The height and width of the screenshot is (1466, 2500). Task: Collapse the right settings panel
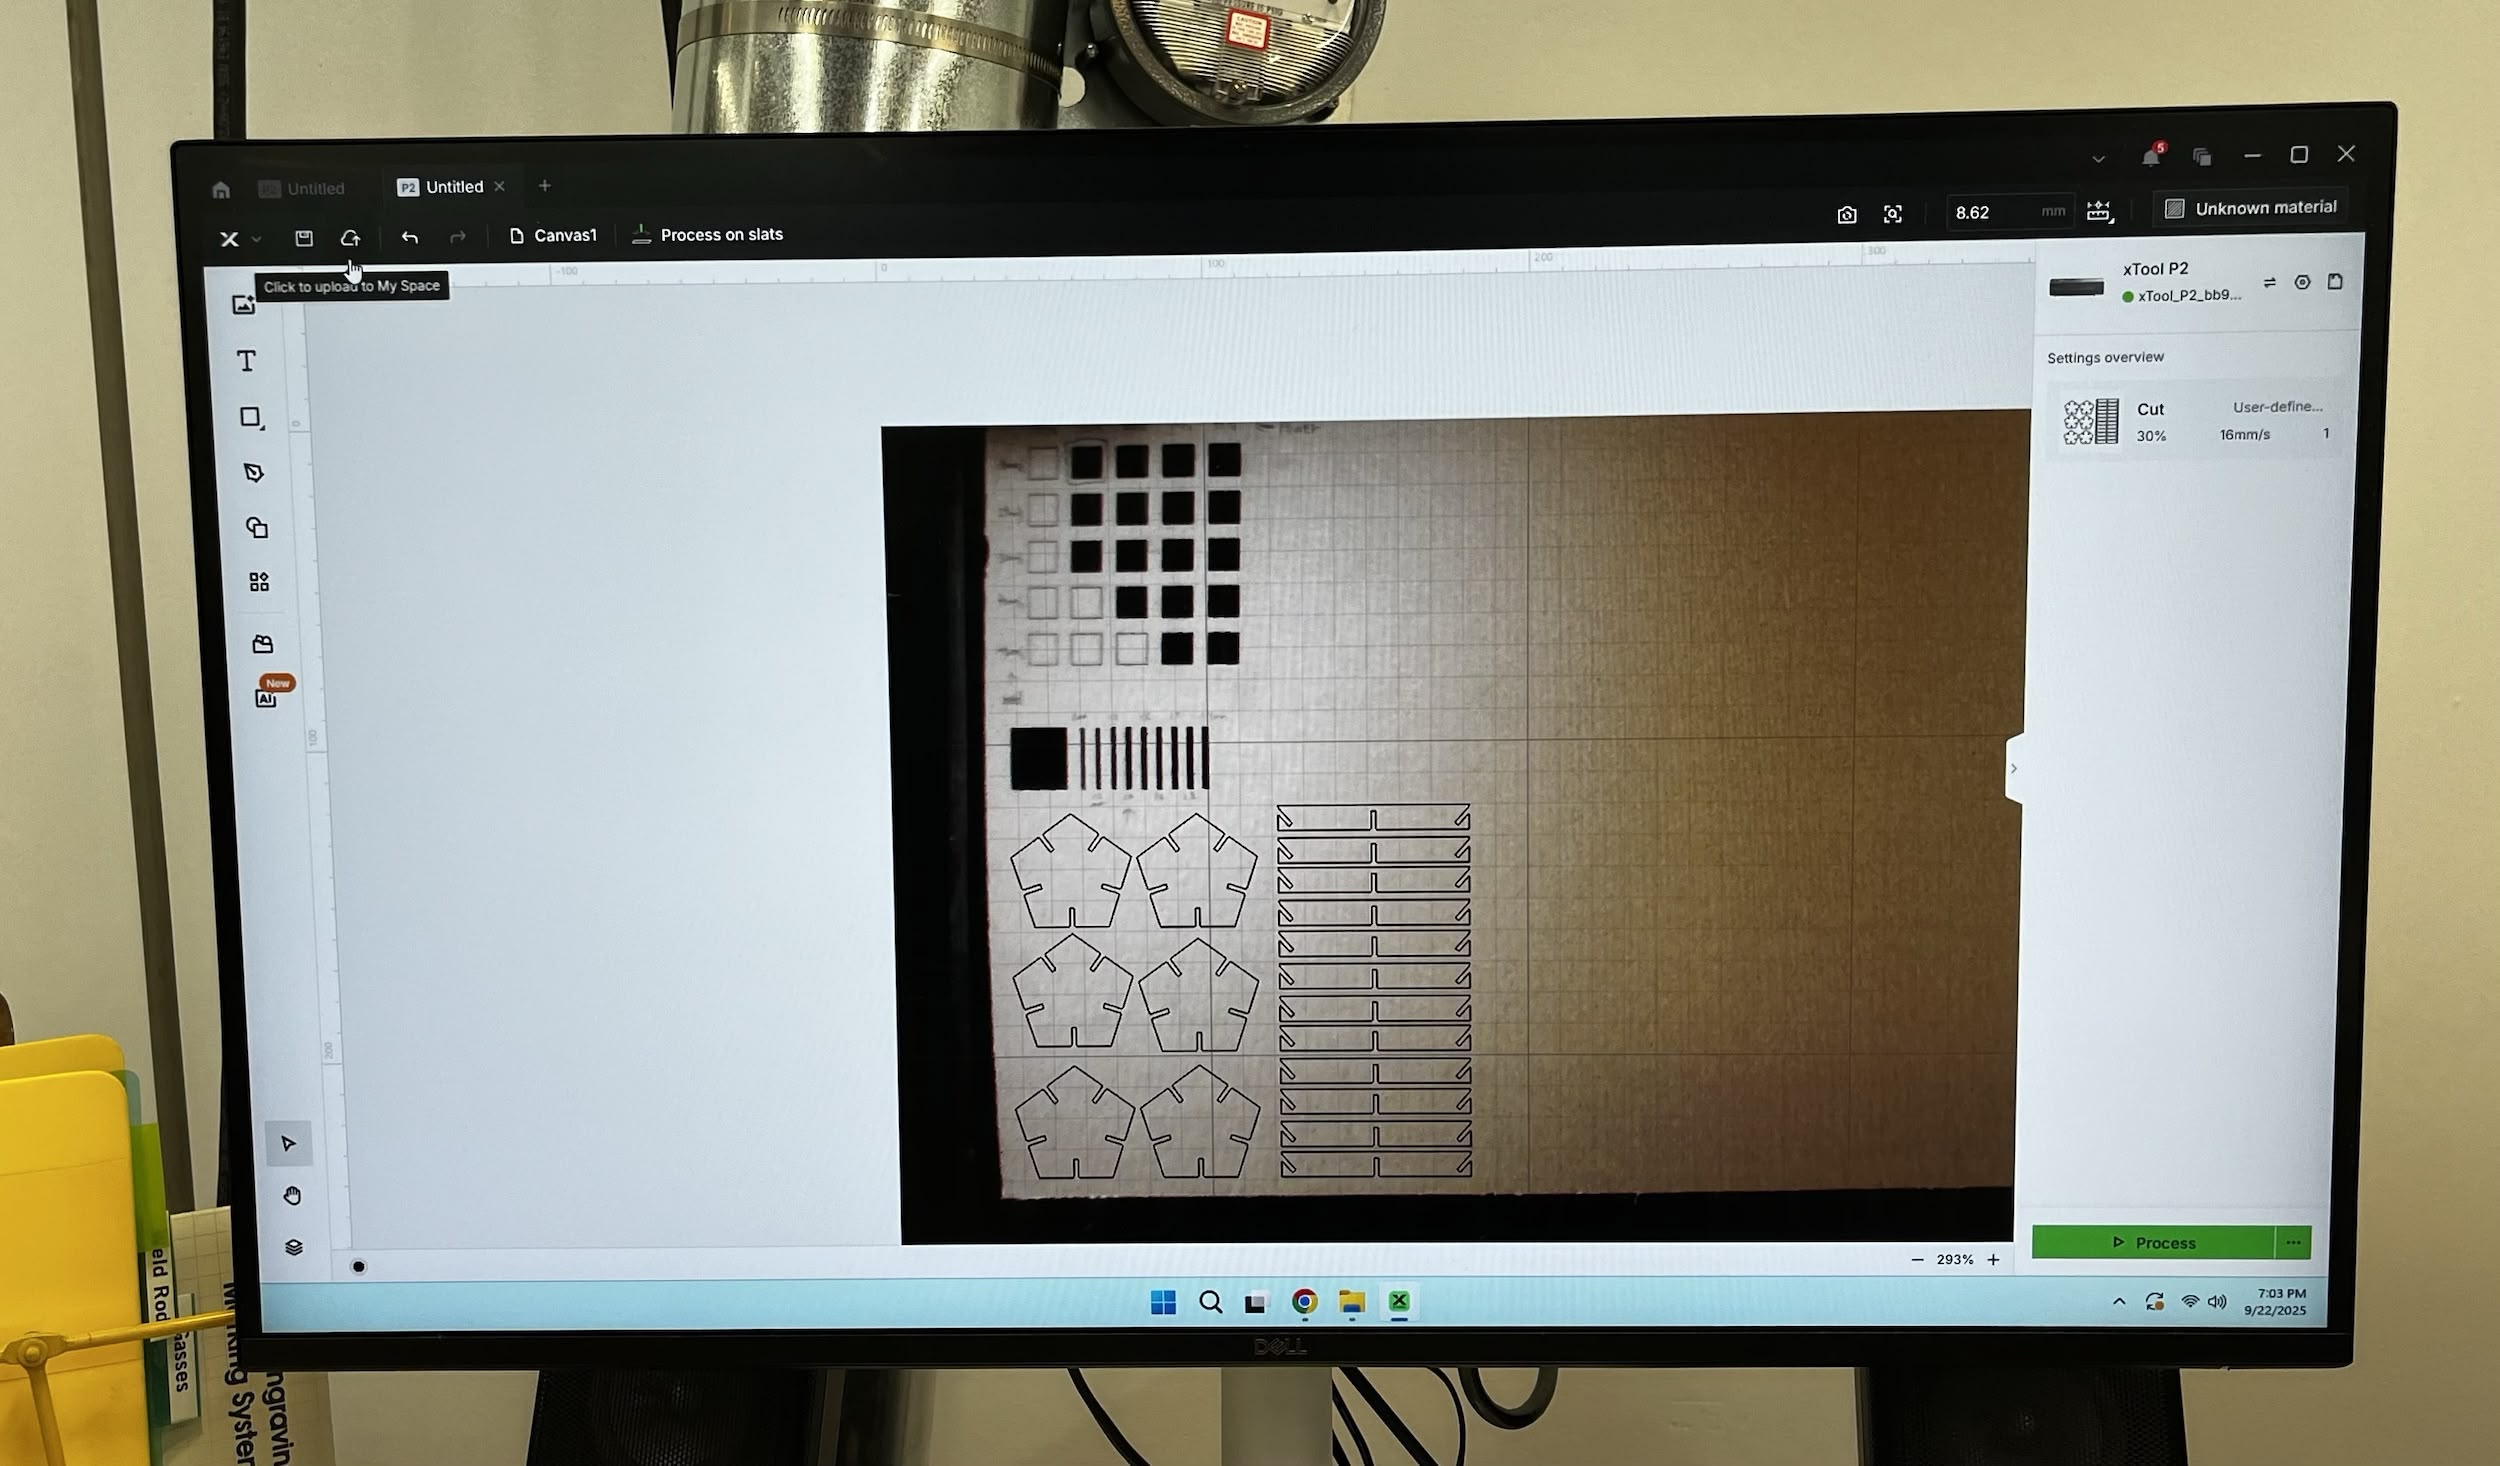(2013, 768)
